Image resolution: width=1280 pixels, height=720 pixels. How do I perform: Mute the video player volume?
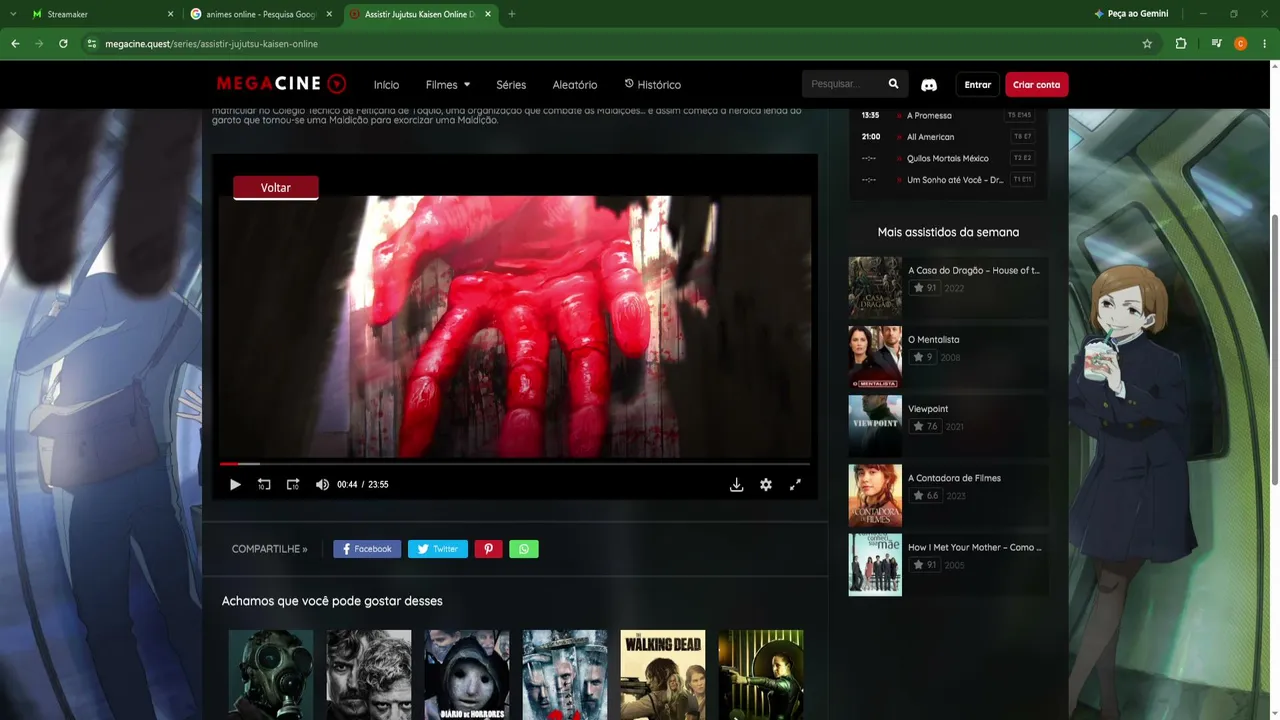pyautogui.click(x=322, y=485)
